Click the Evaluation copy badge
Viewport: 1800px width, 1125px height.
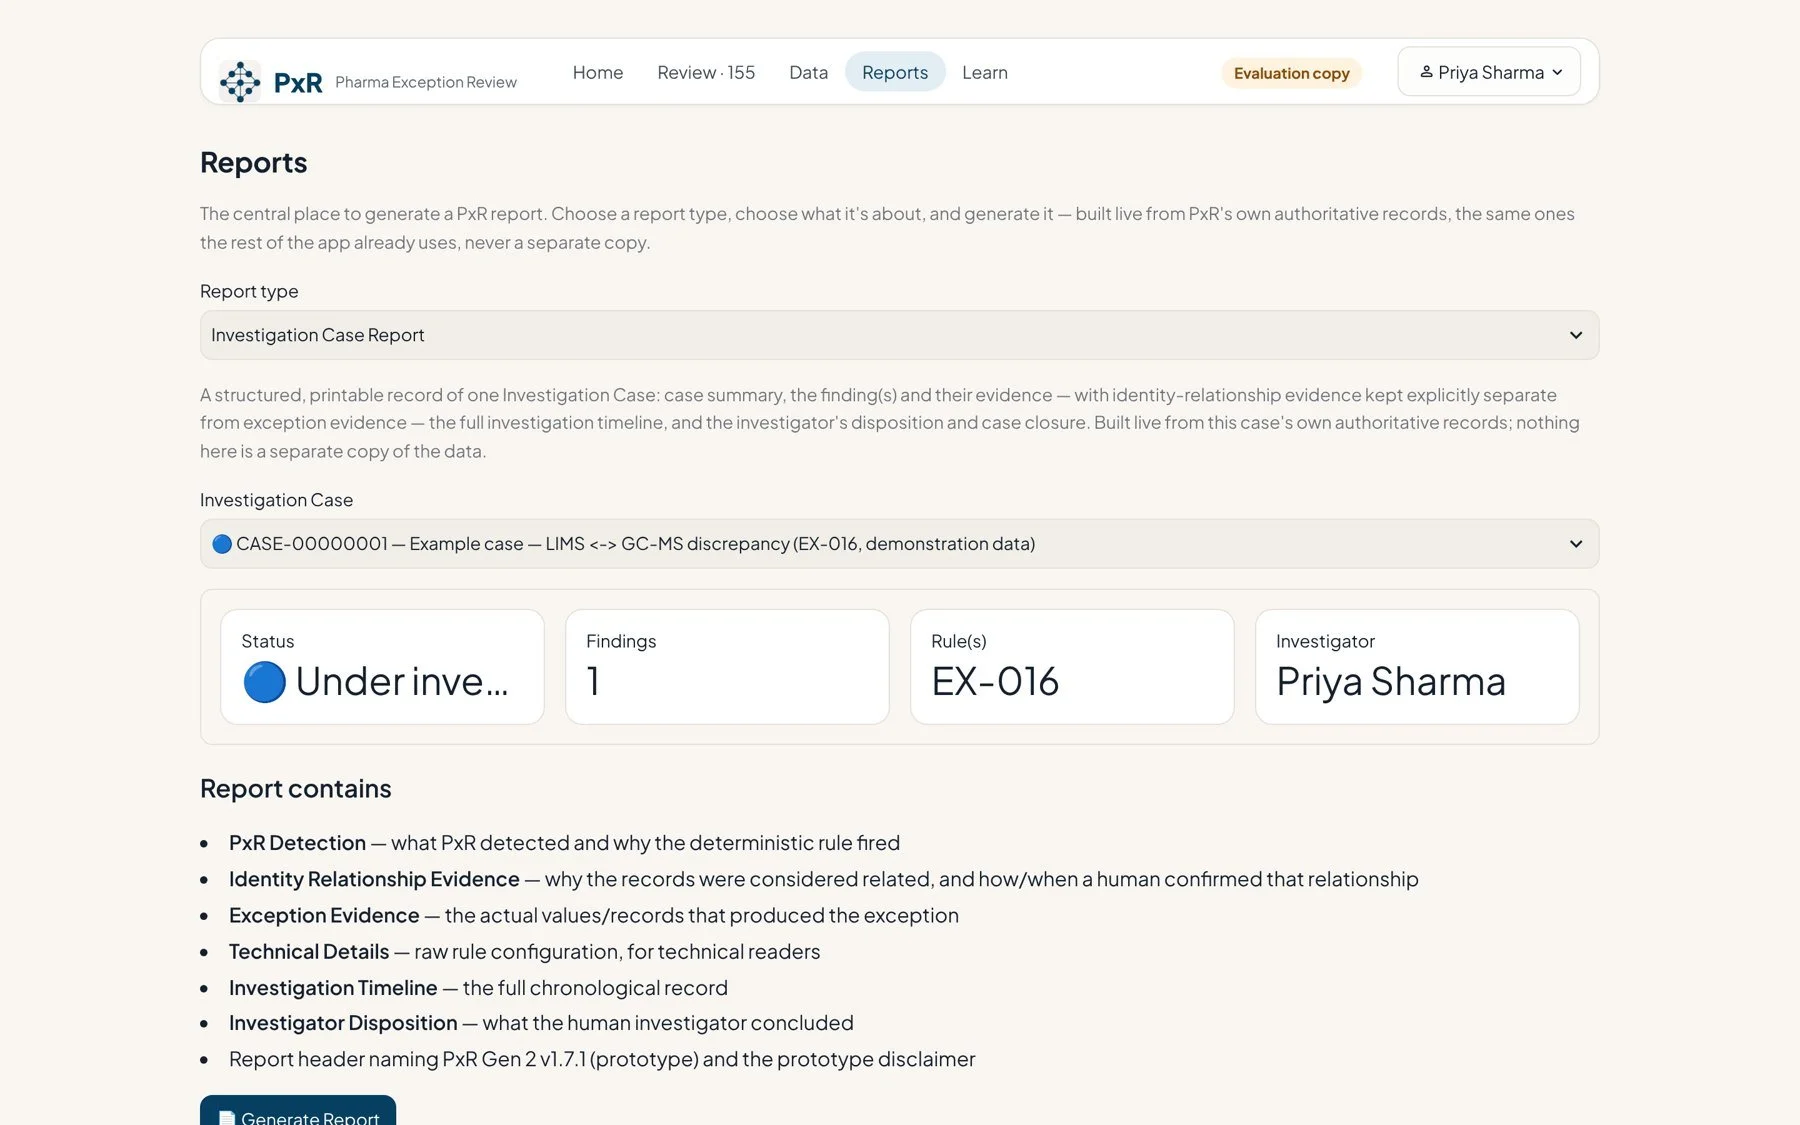tap(1291, 73)
